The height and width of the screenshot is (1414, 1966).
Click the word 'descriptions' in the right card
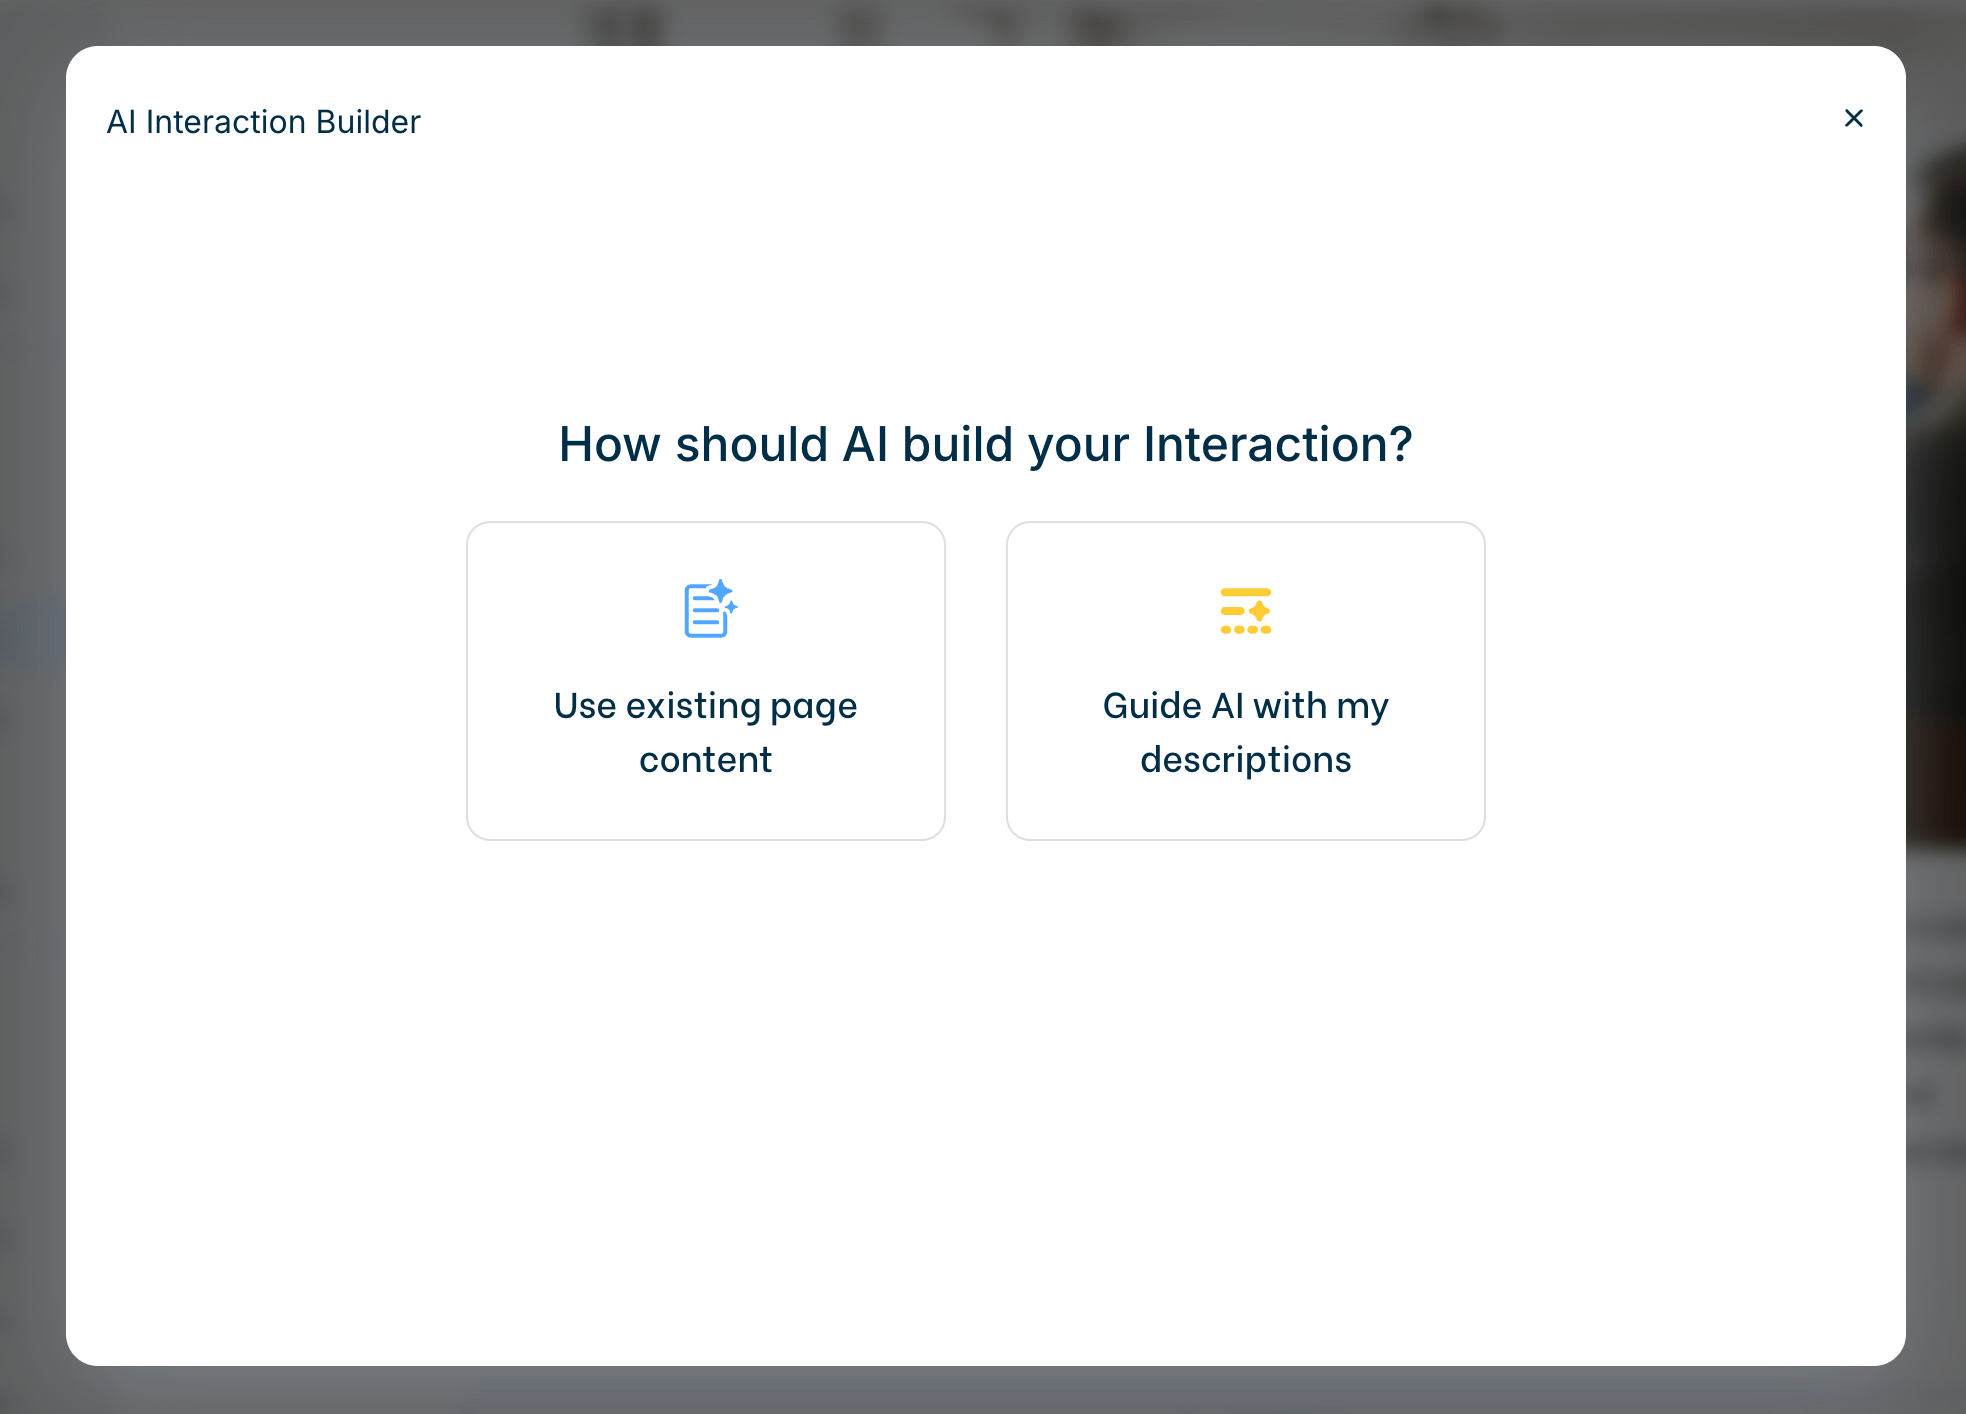[1245, 760]
